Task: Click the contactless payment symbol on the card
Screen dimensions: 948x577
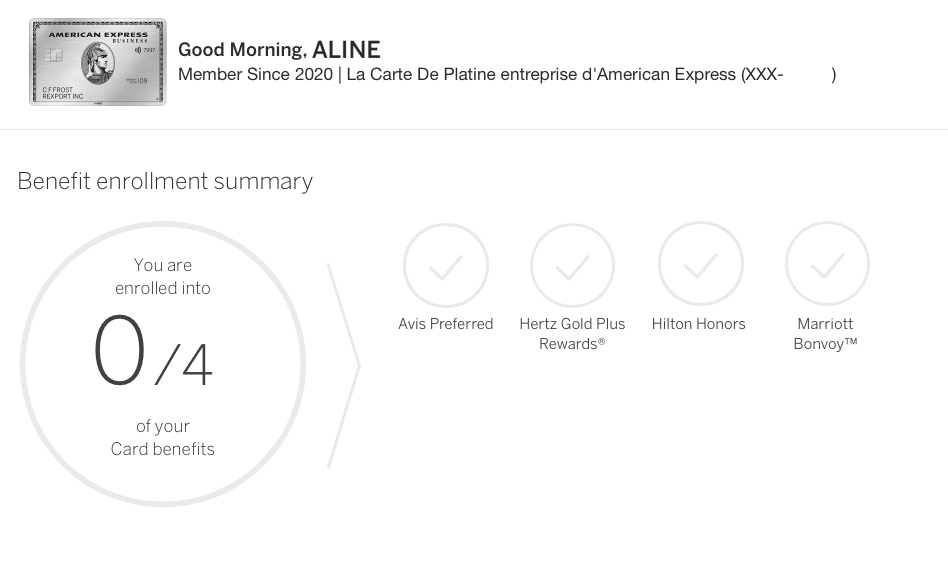Action: [137, 50]
